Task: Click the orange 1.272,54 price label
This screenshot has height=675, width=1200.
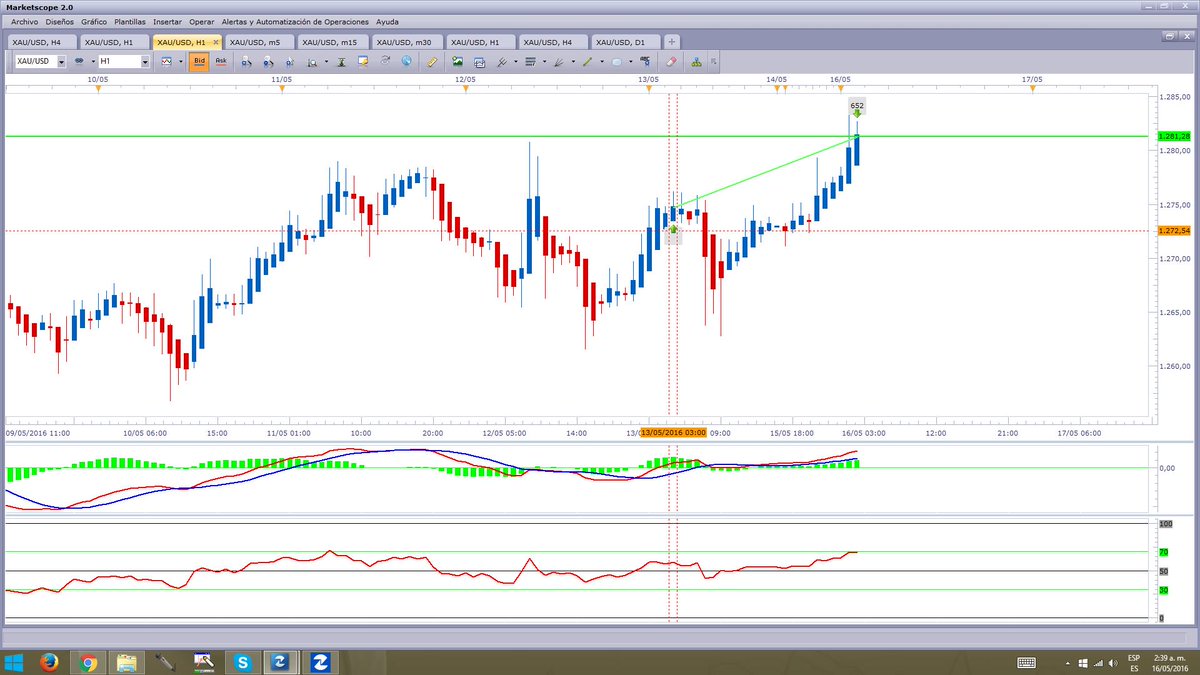Action: pyautogui.click(x=1173, y=231)
